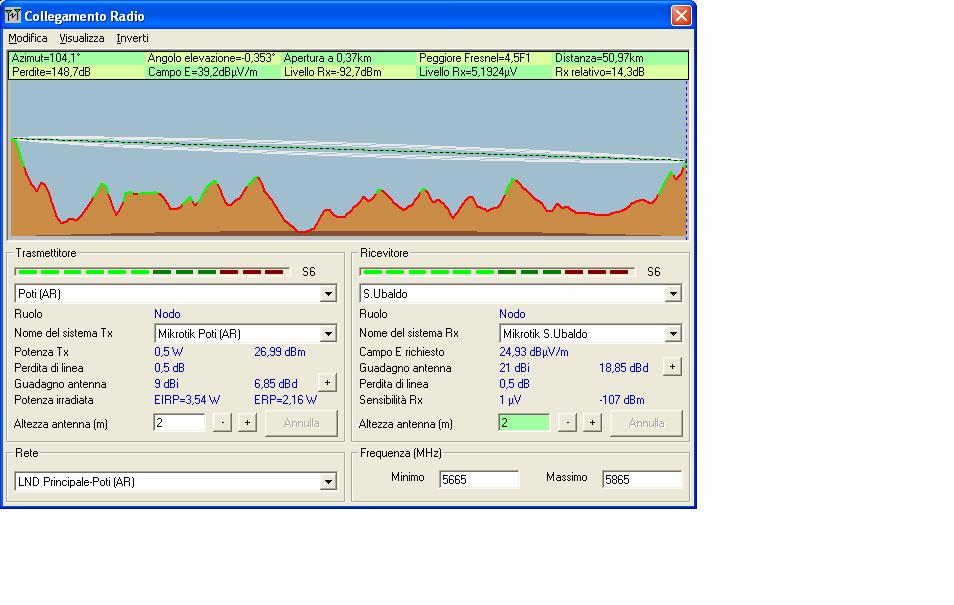Screen dimensions: 954x605
Task: Click the Radio Mobile title bar icon
Action: click(x=12, y=15)
